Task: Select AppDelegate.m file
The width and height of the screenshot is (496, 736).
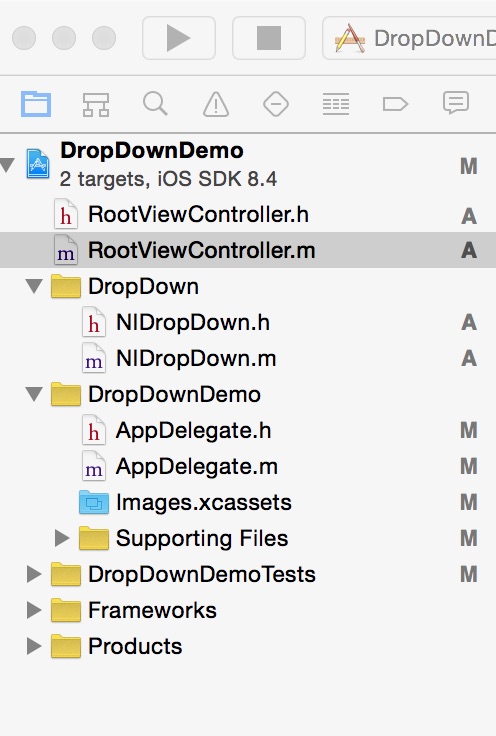Action: click(x=248, y=467)
